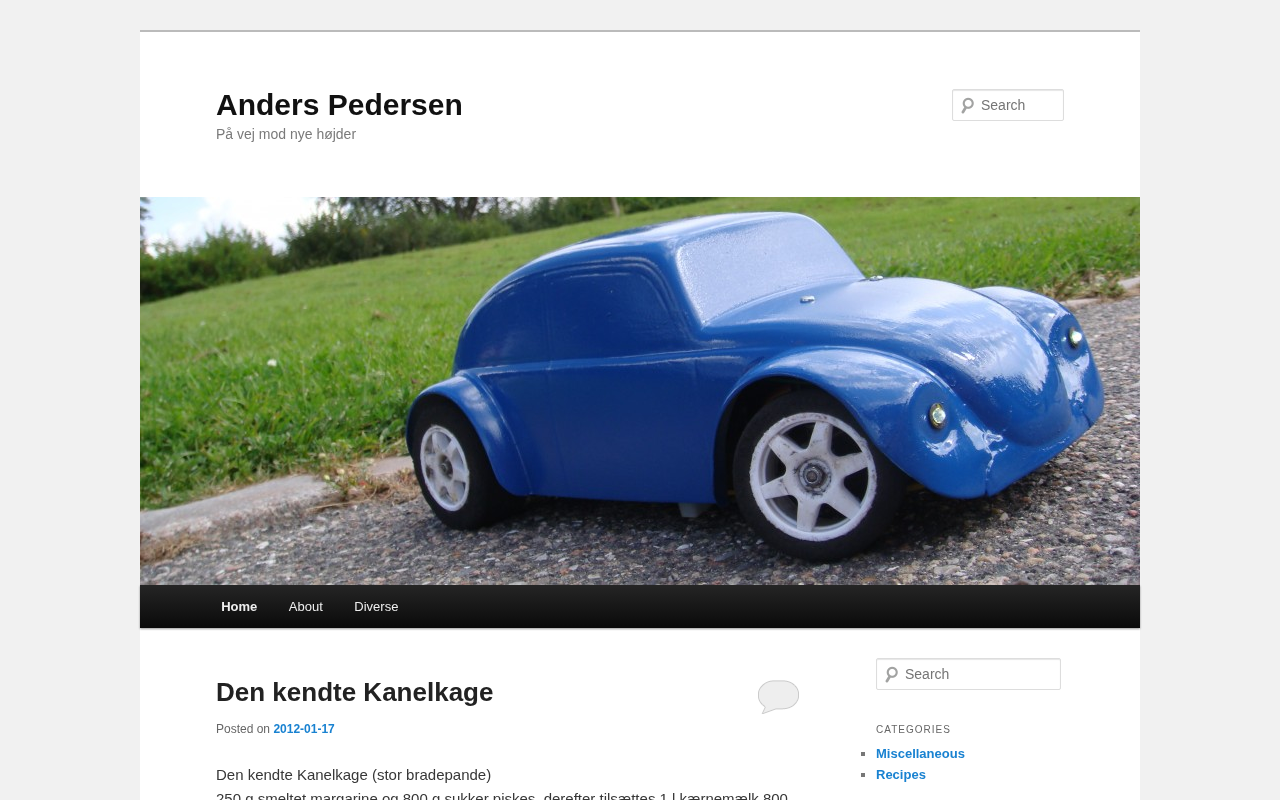The height and width of the screenshot is (800, 1280).
Task: Open the About menu item
Action: 306,607
